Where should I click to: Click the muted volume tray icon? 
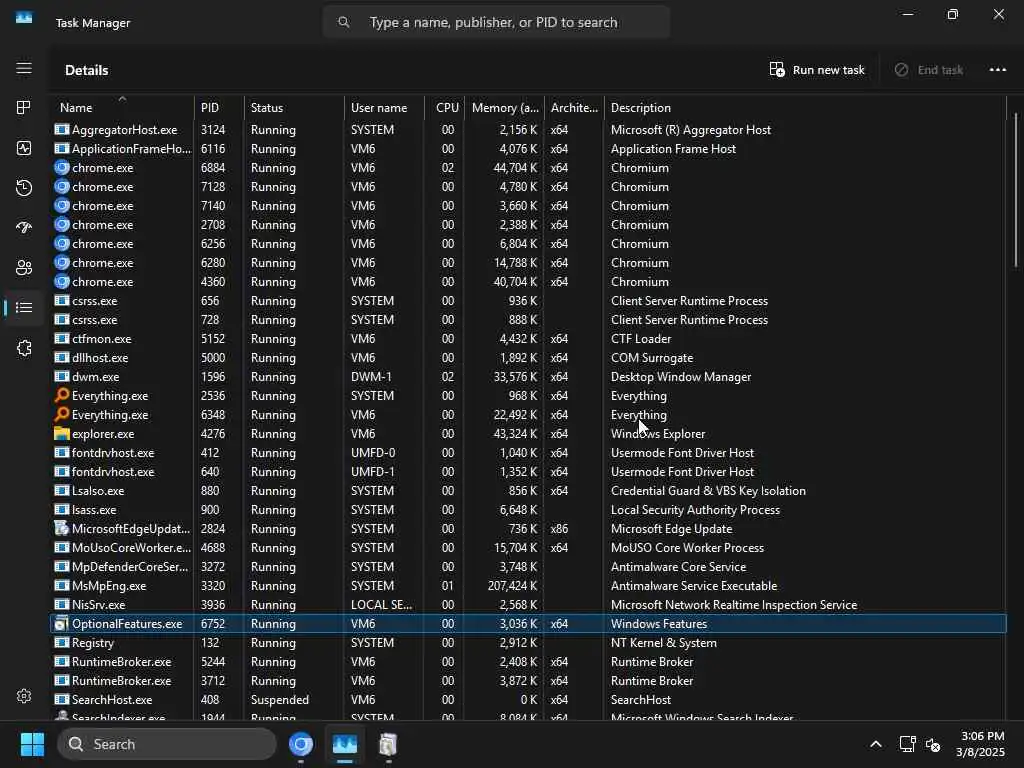tap(933, 744)
